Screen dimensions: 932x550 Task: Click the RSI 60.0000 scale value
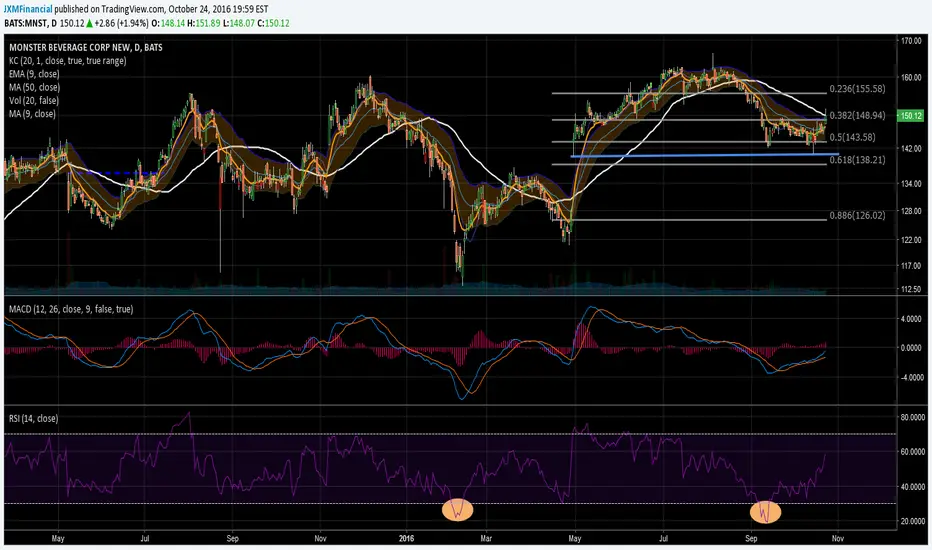[x=912, y=452]
